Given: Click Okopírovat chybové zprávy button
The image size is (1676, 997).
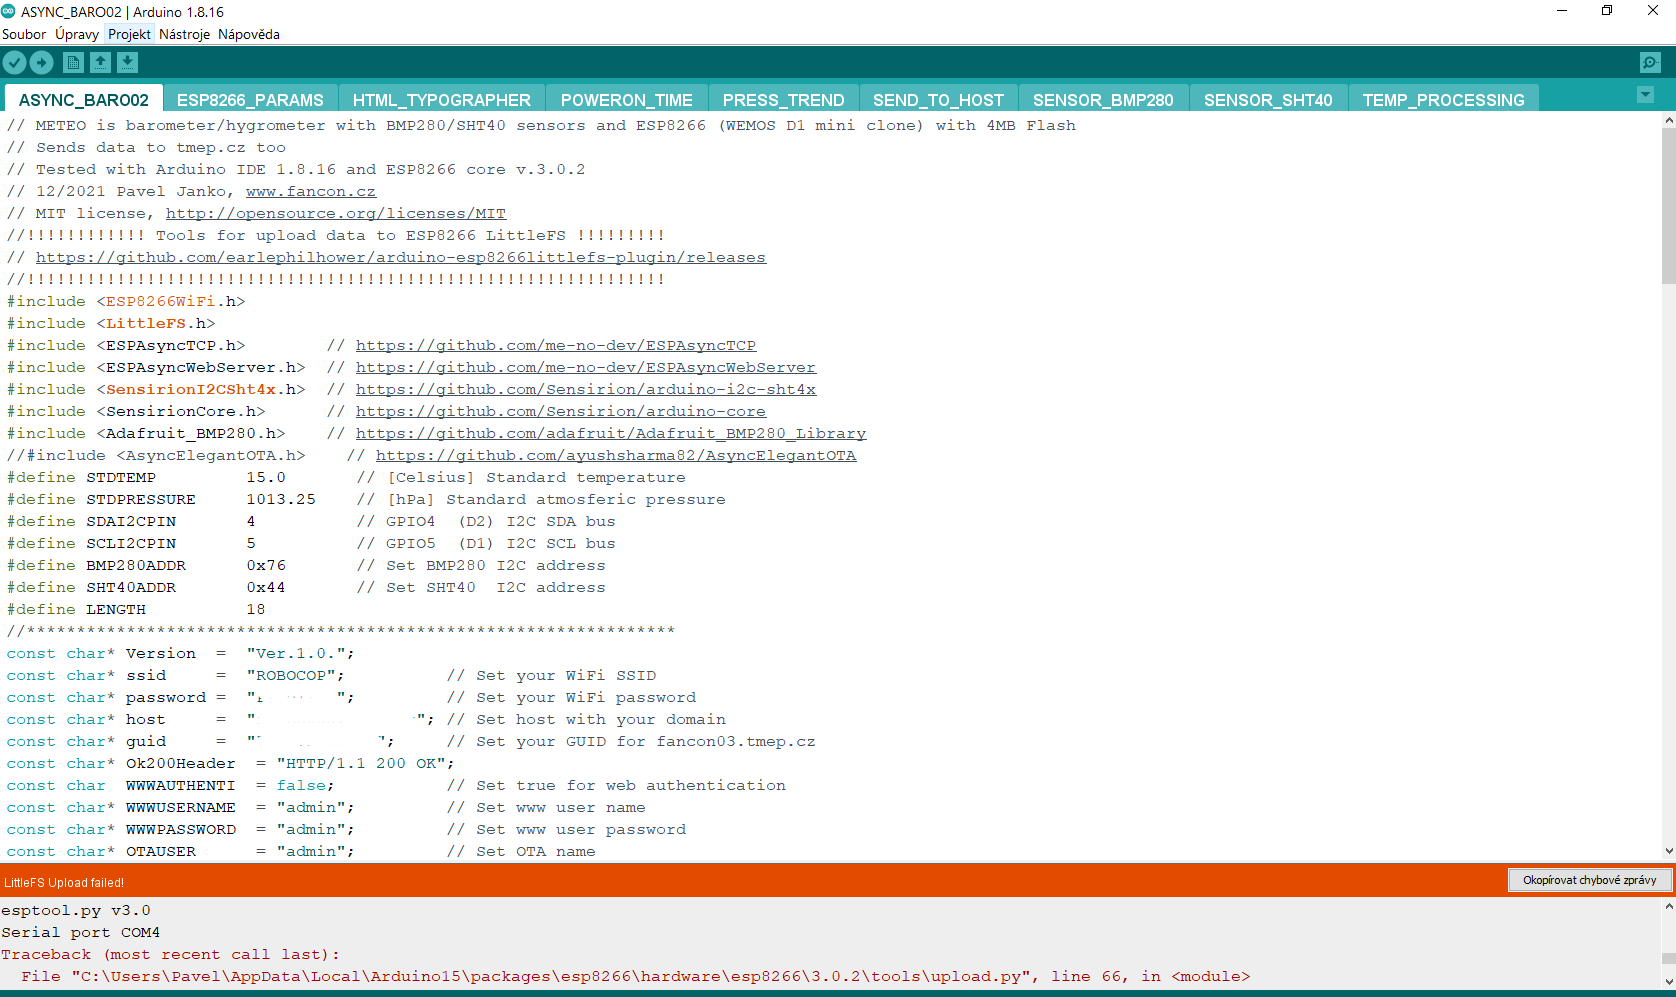Looking at the screenshot, I should (x=1589, y=880).
